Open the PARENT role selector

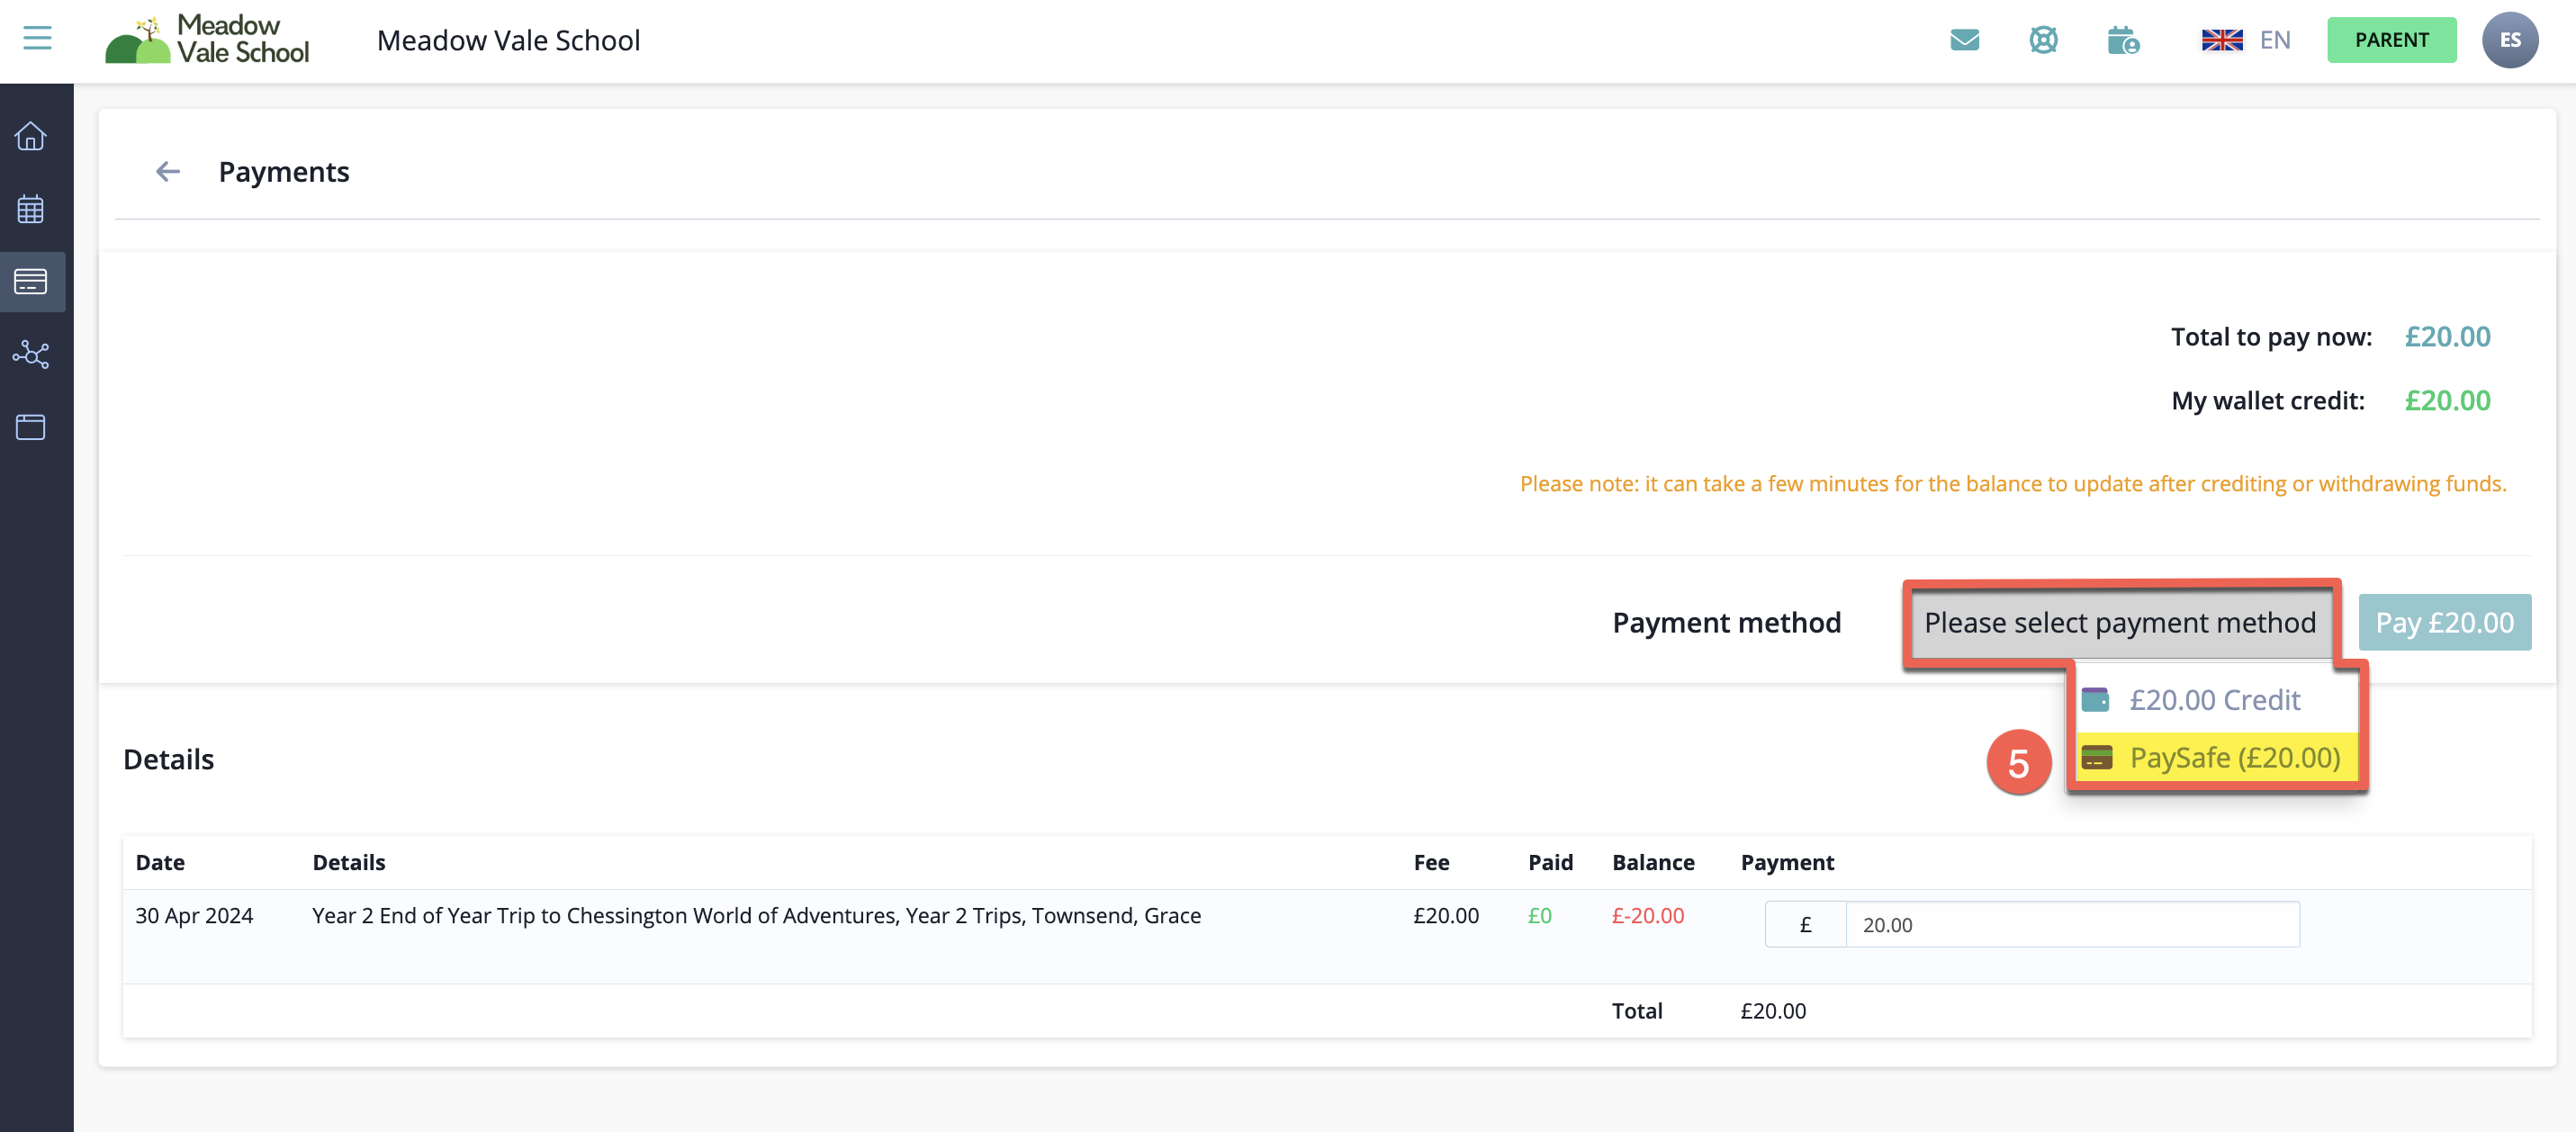(2391, 40)
